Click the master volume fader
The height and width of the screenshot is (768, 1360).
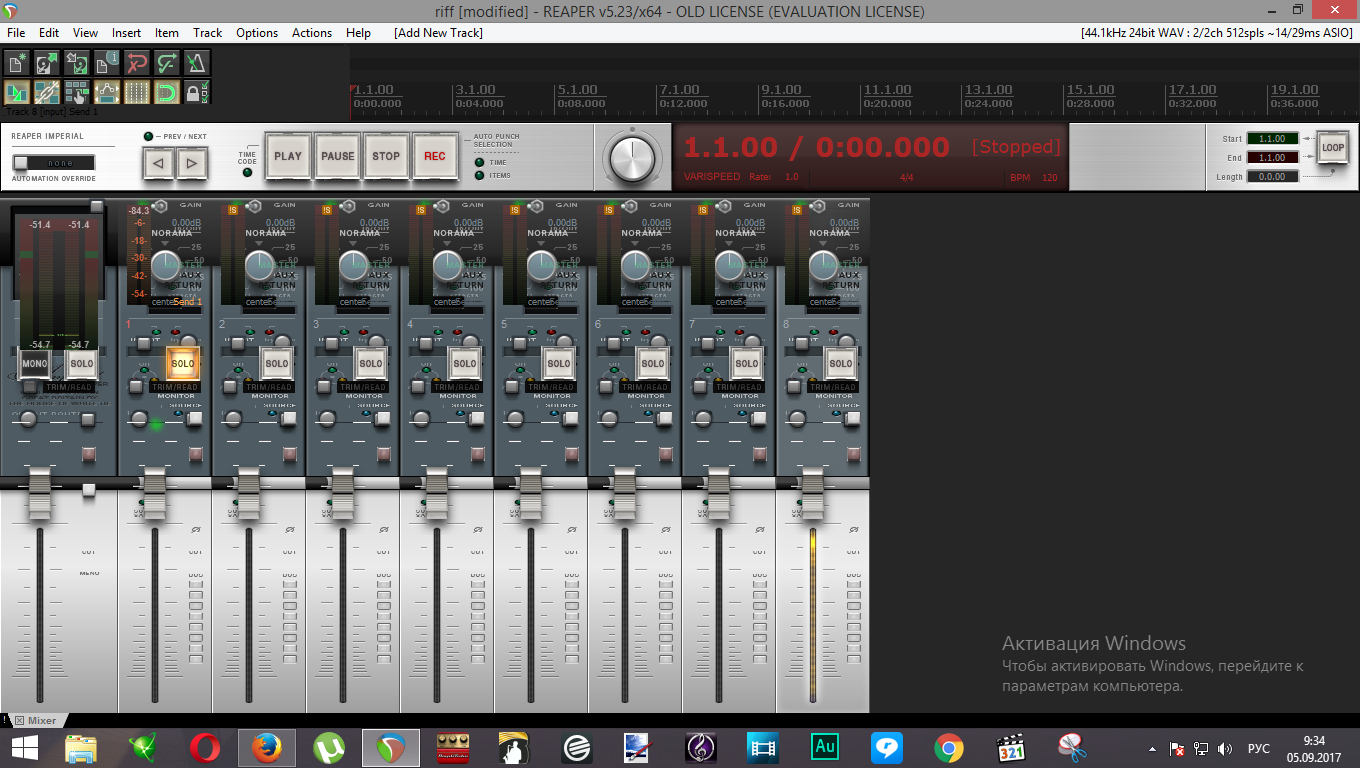[39, 494]
